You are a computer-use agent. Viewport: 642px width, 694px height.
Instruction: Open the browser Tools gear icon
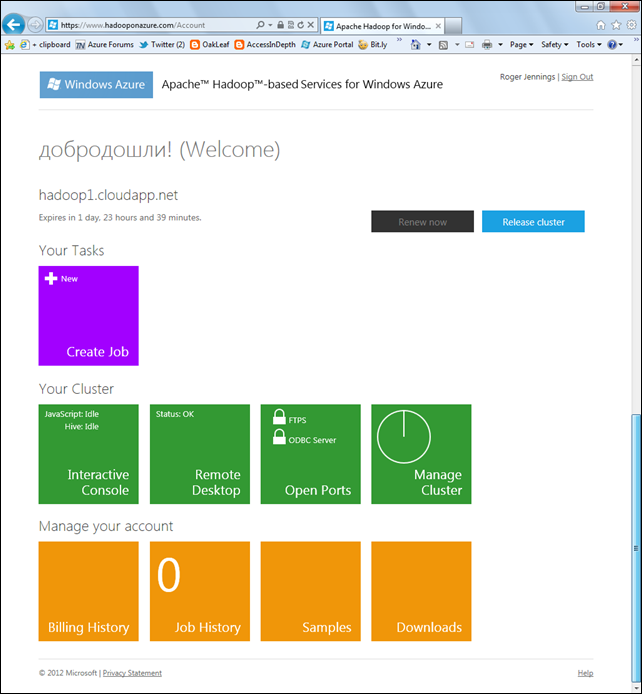coord(631,25)
